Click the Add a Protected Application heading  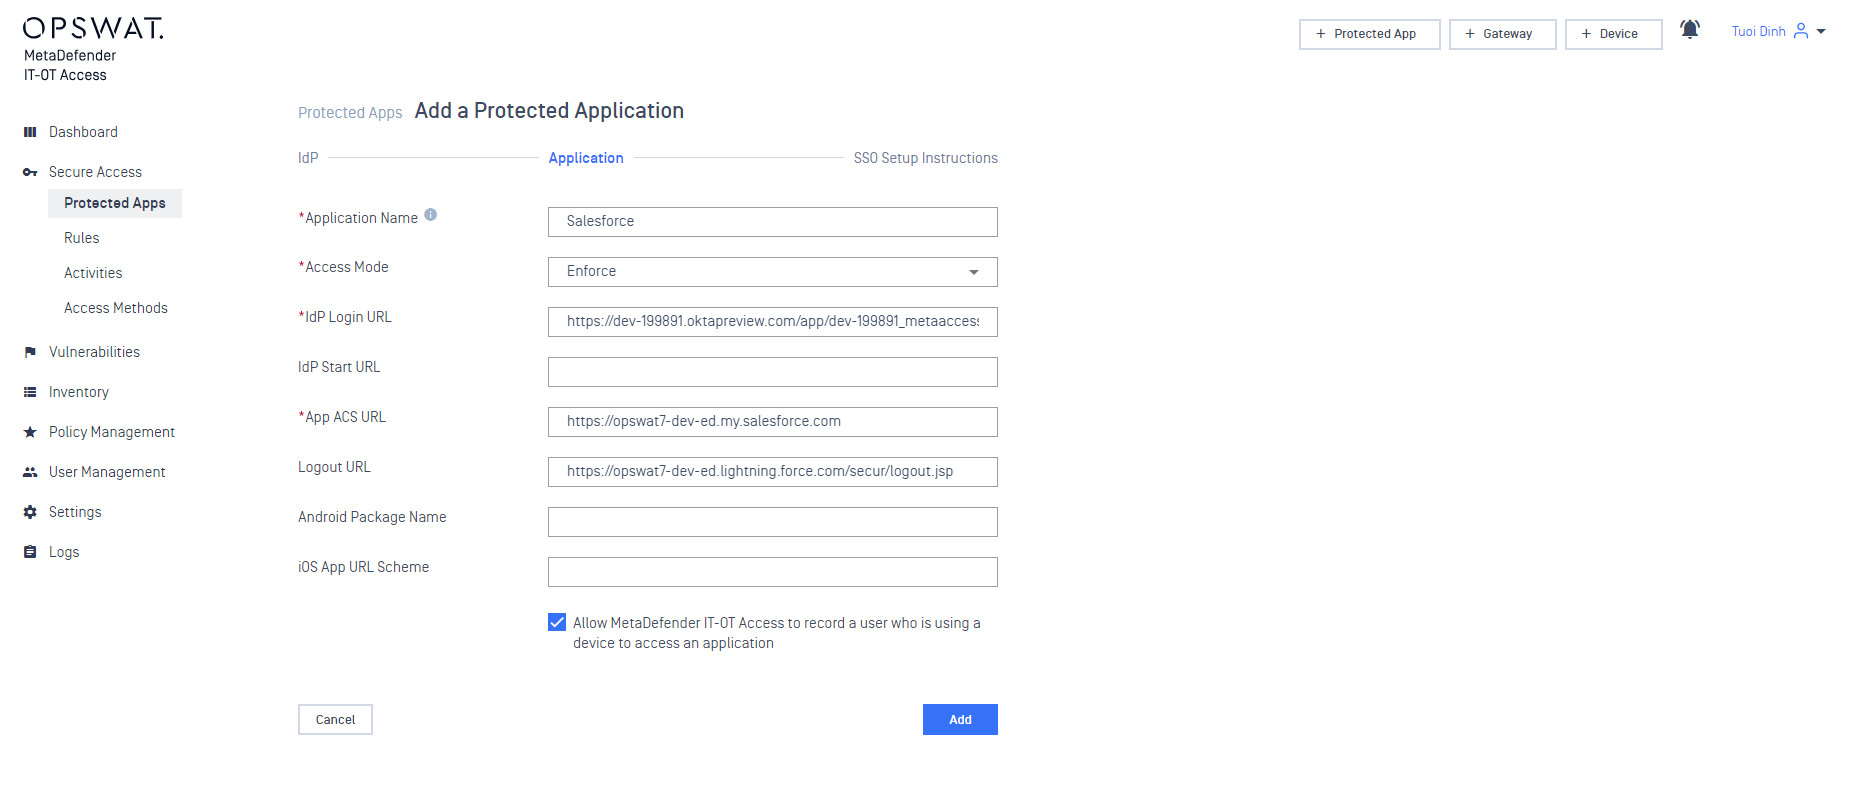pos(549,111)
